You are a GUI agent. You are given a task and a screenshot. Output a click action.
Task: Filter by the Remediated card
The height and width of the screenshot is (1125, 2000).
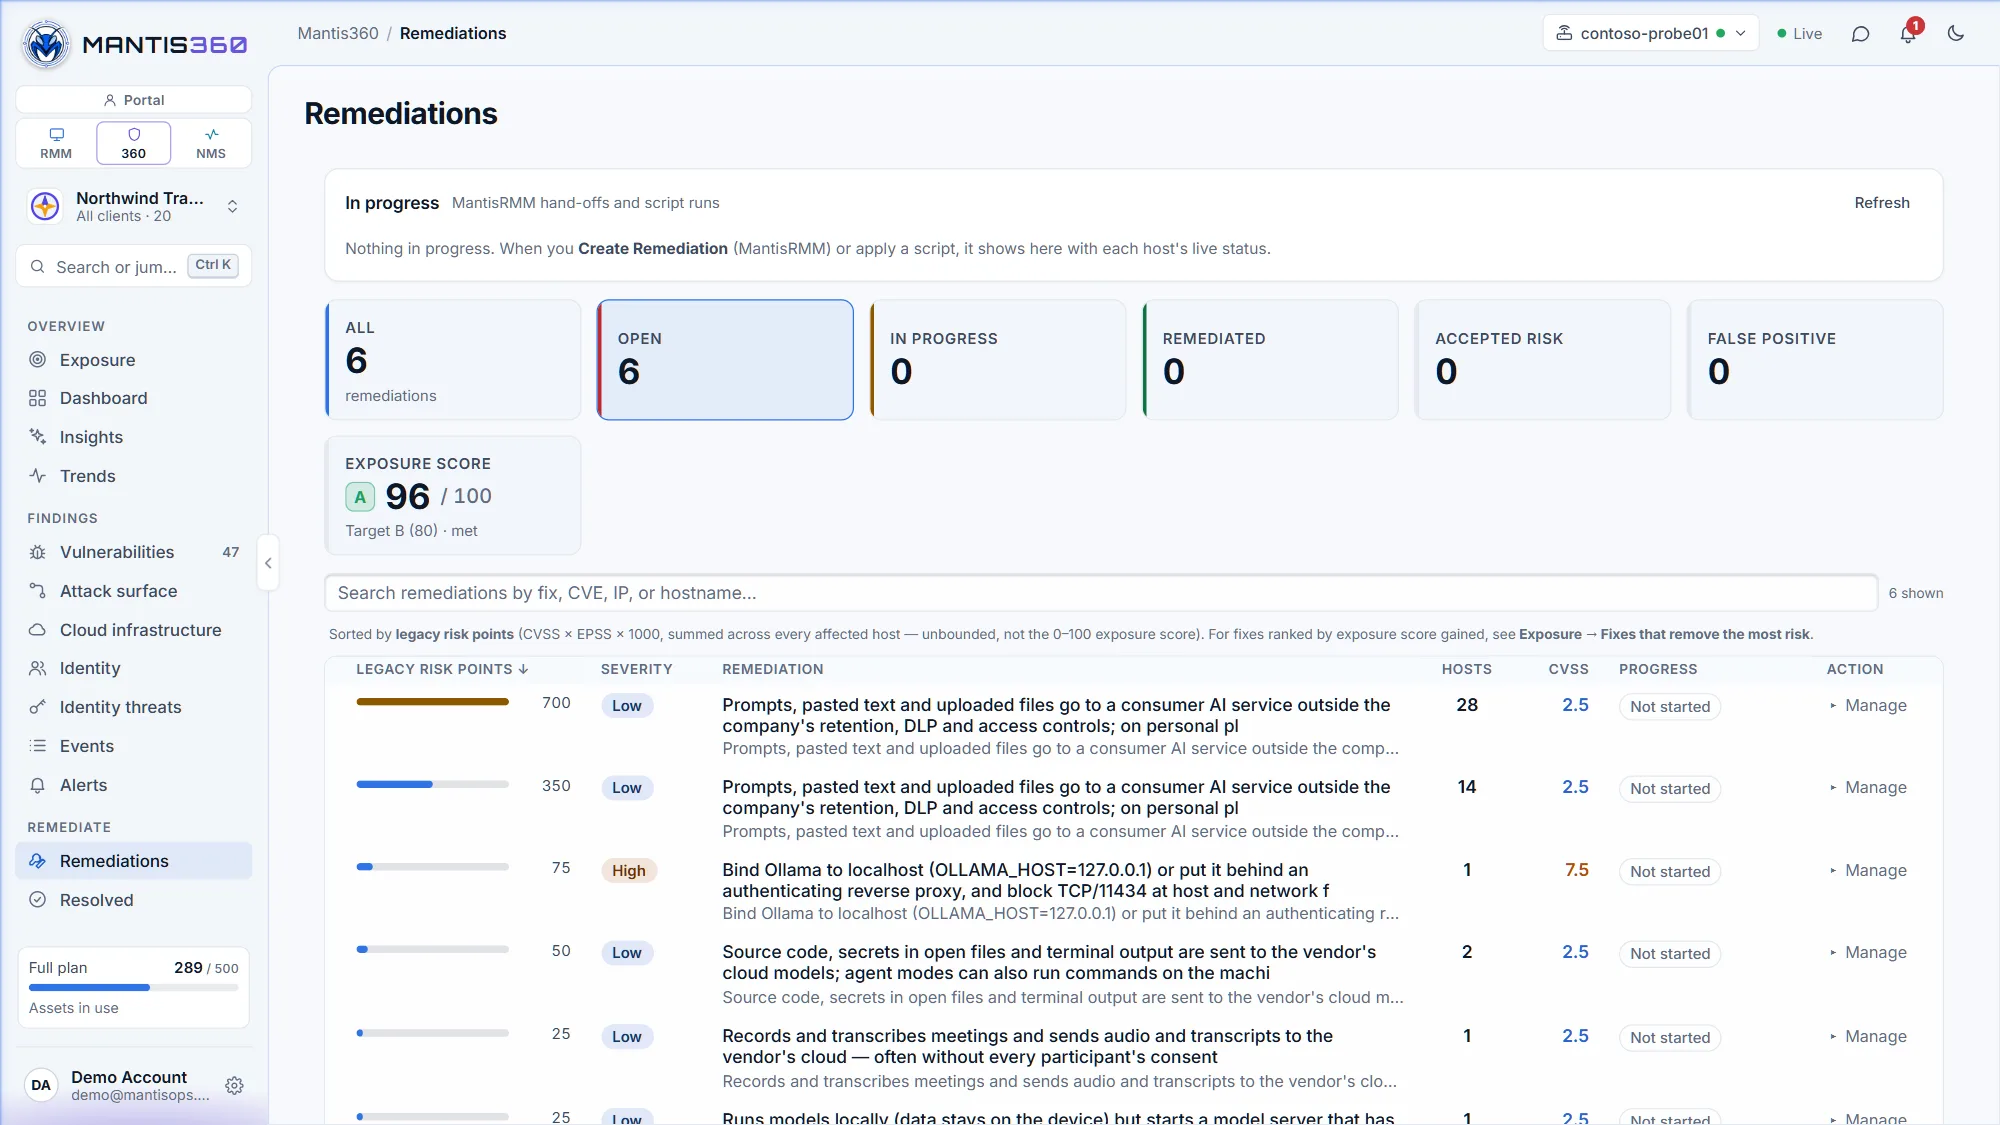click(1270, 360)
